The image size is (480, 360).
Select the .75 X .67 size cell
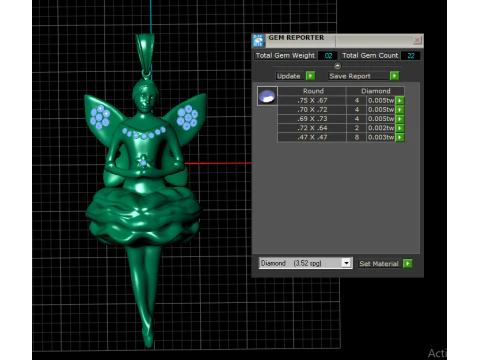[312, 100]
